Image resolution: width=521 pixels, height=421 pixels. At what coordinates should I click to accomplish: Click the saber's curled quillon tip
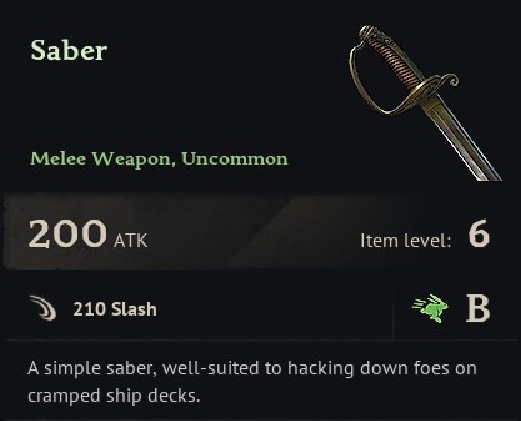click(x=451, y=80)
